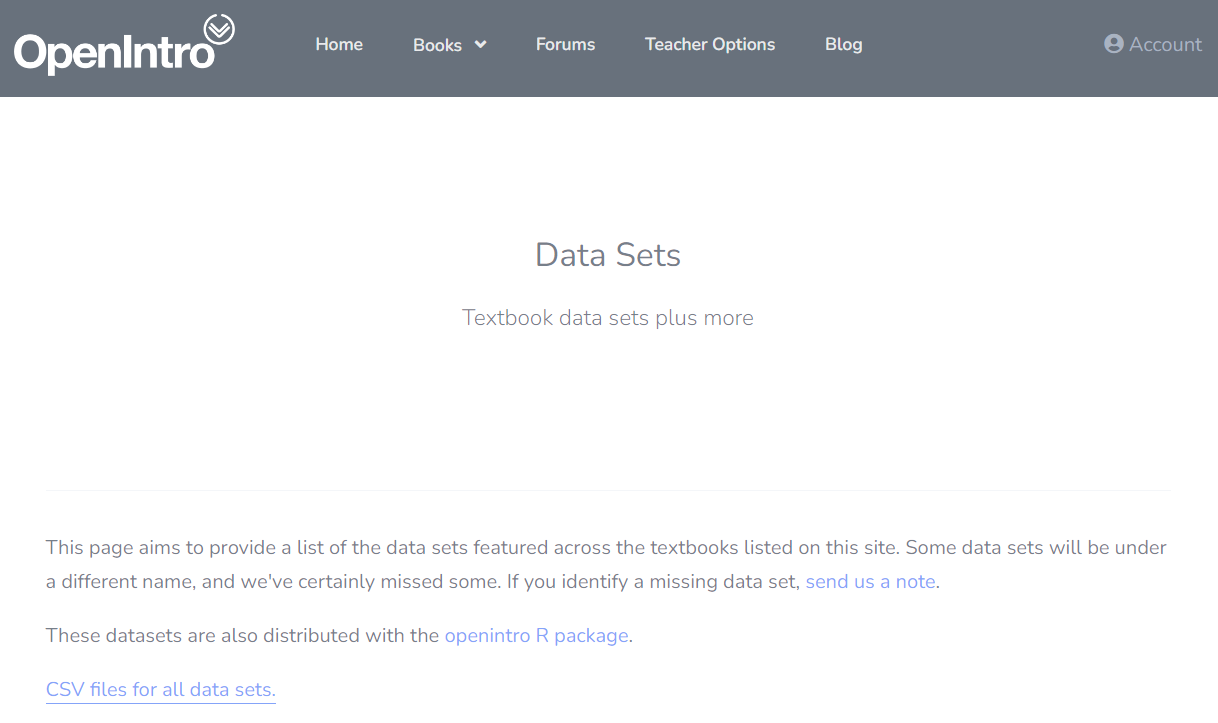Click the 'Textbook data sets plus more' subtitle
1218x723 pixels.
[608, 318]
